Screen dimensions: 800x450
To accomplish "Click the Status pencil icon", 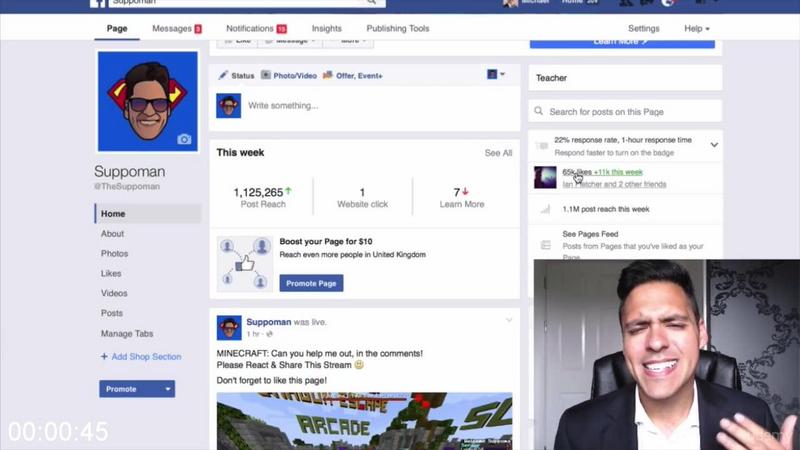I will (x=223, y=75).
